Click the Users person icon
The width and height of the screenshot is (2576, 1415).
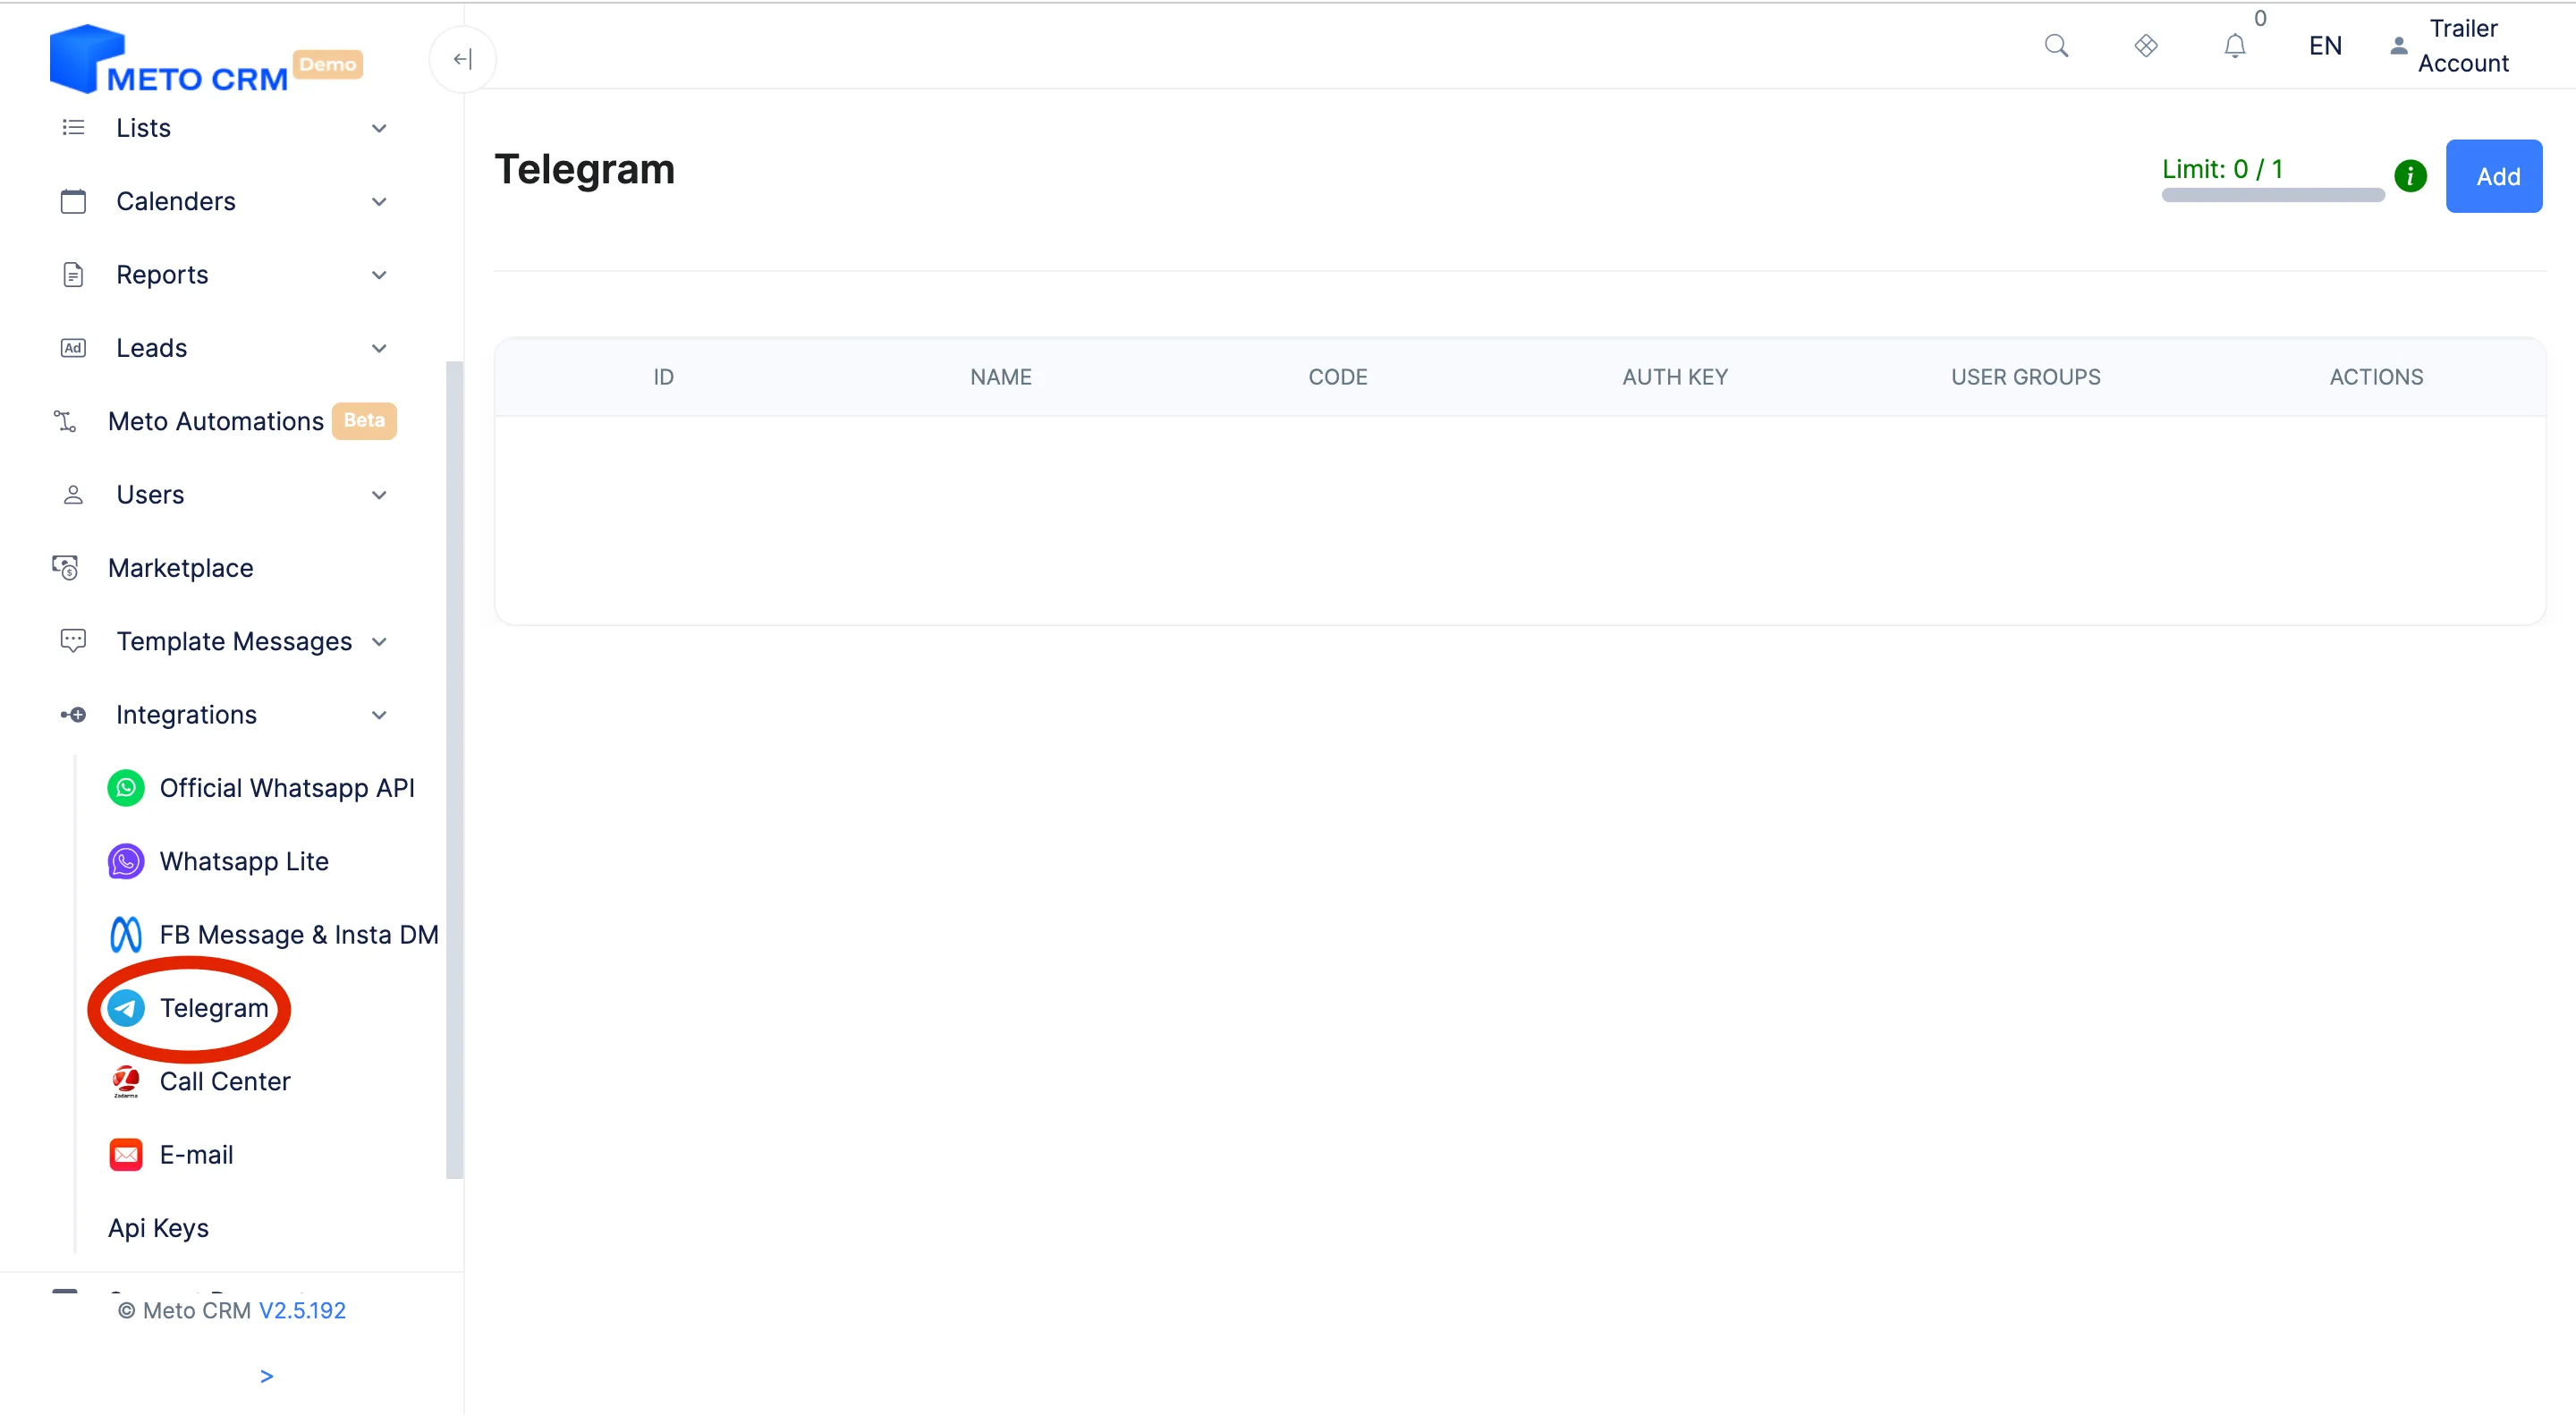click(x=73, y=495)
